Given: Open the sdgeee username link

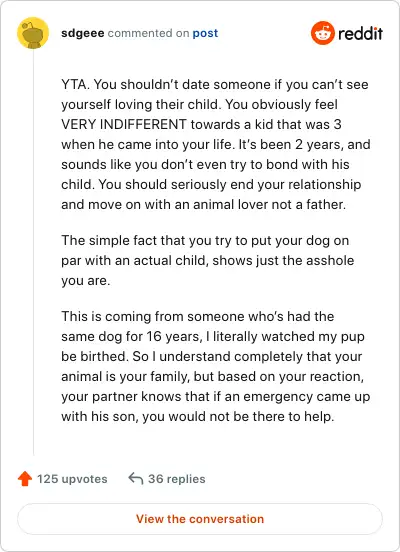Looking at the screenshot, I should pos(83,33).
